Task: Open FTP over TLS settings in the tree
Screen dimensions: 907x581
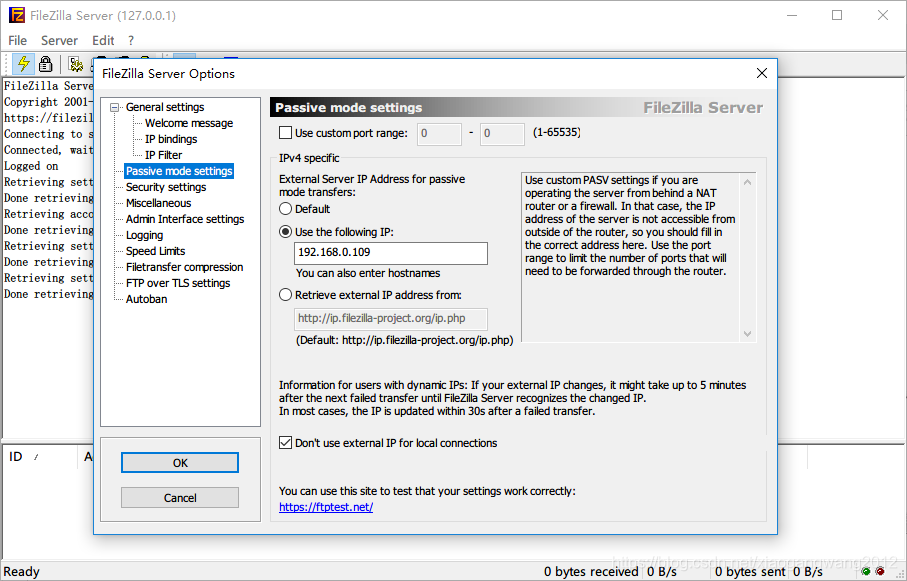Action: (x=178, y=283)
